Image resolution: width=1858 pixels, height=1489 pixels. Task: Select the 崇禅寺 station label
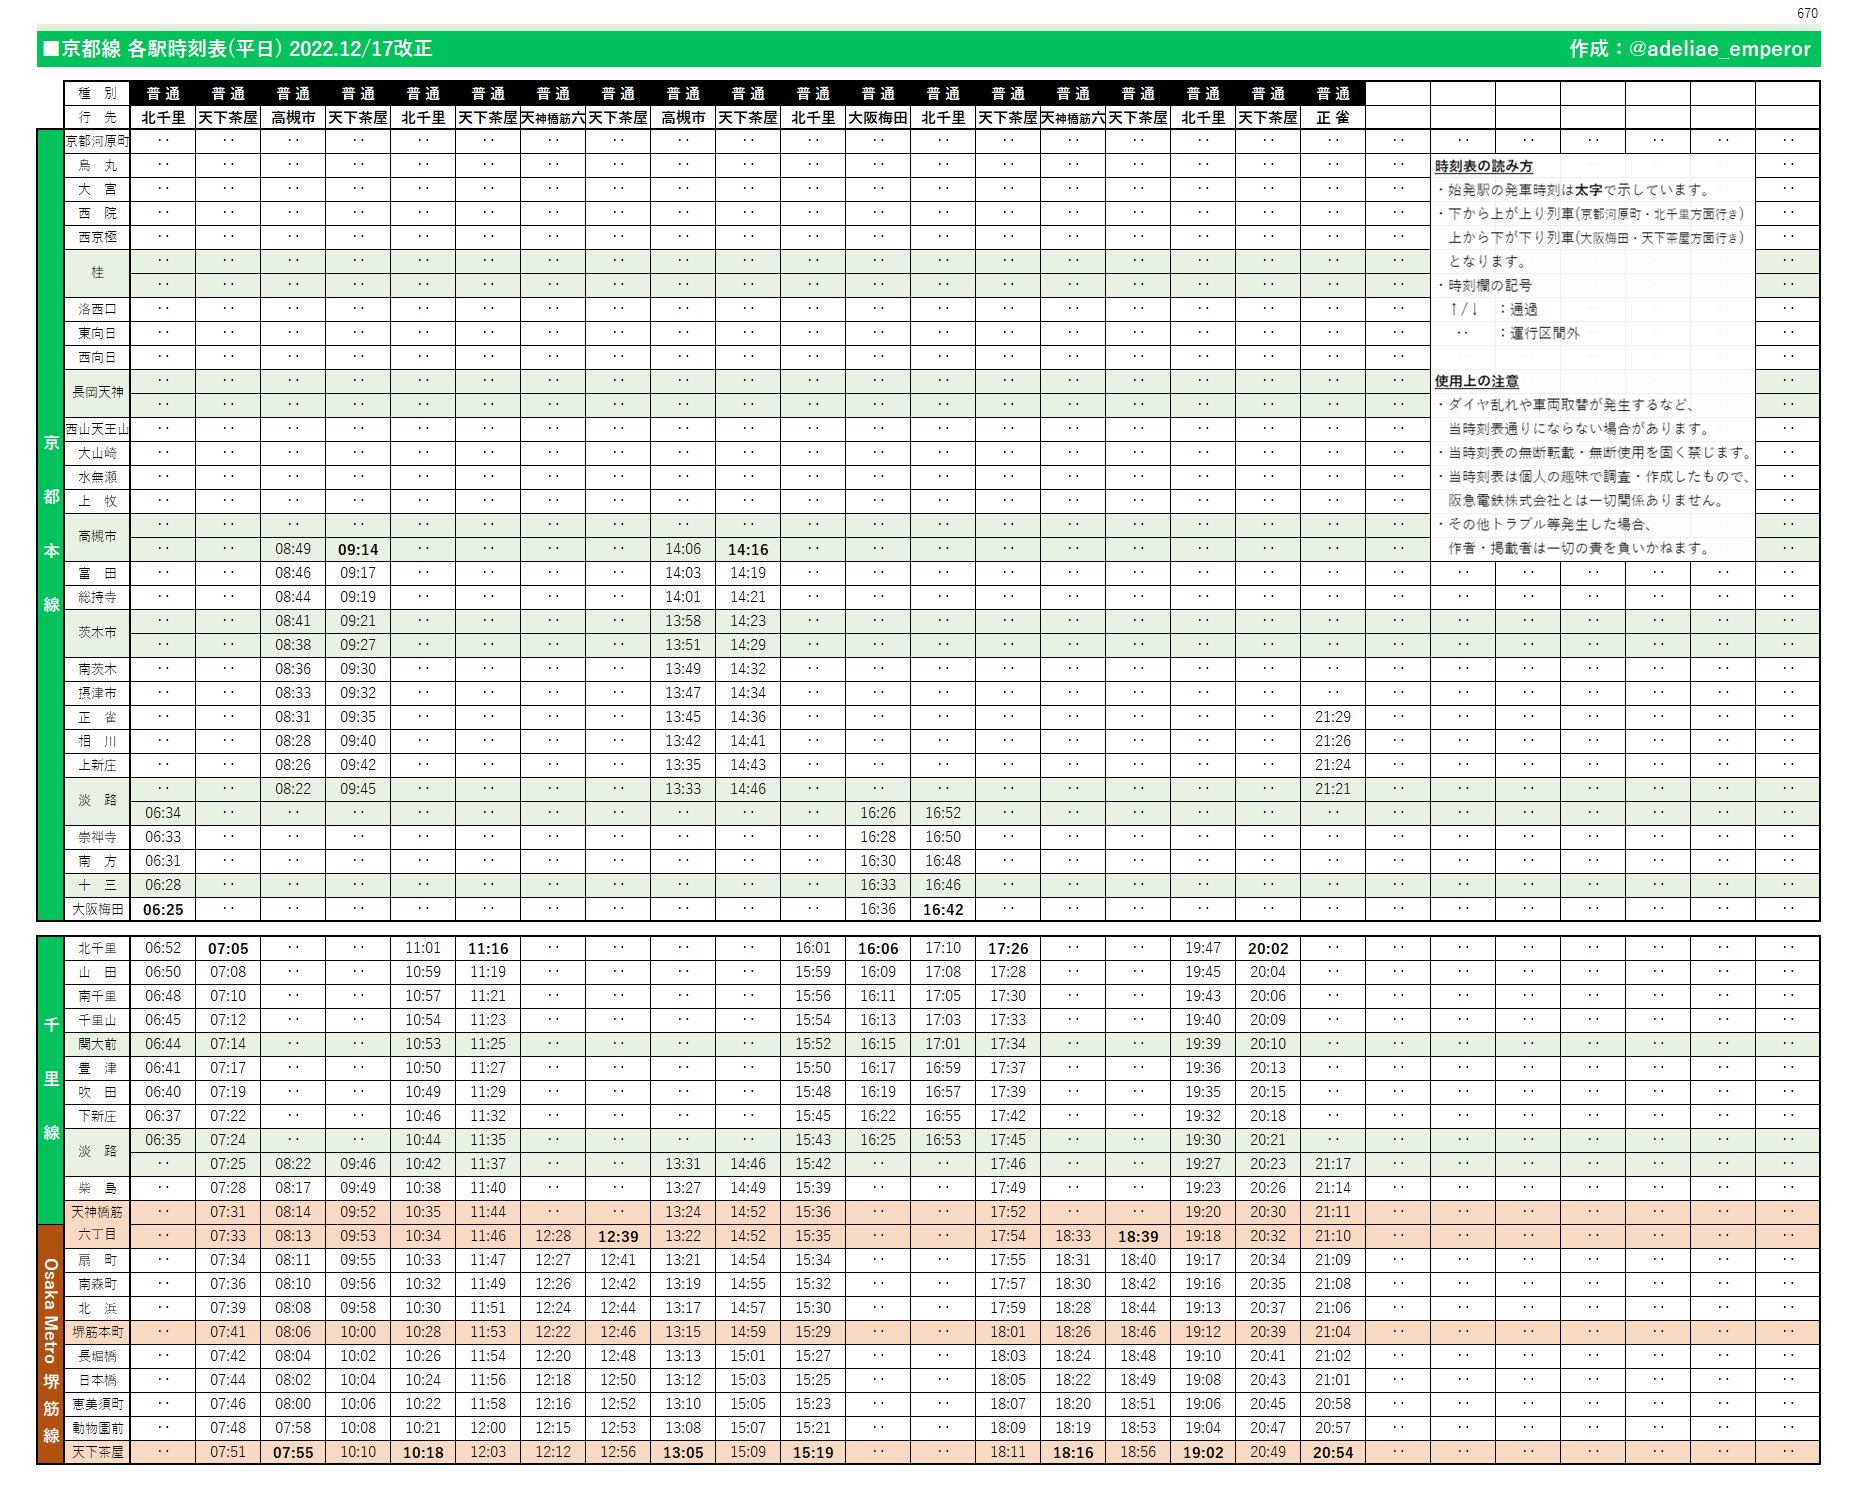97,837
